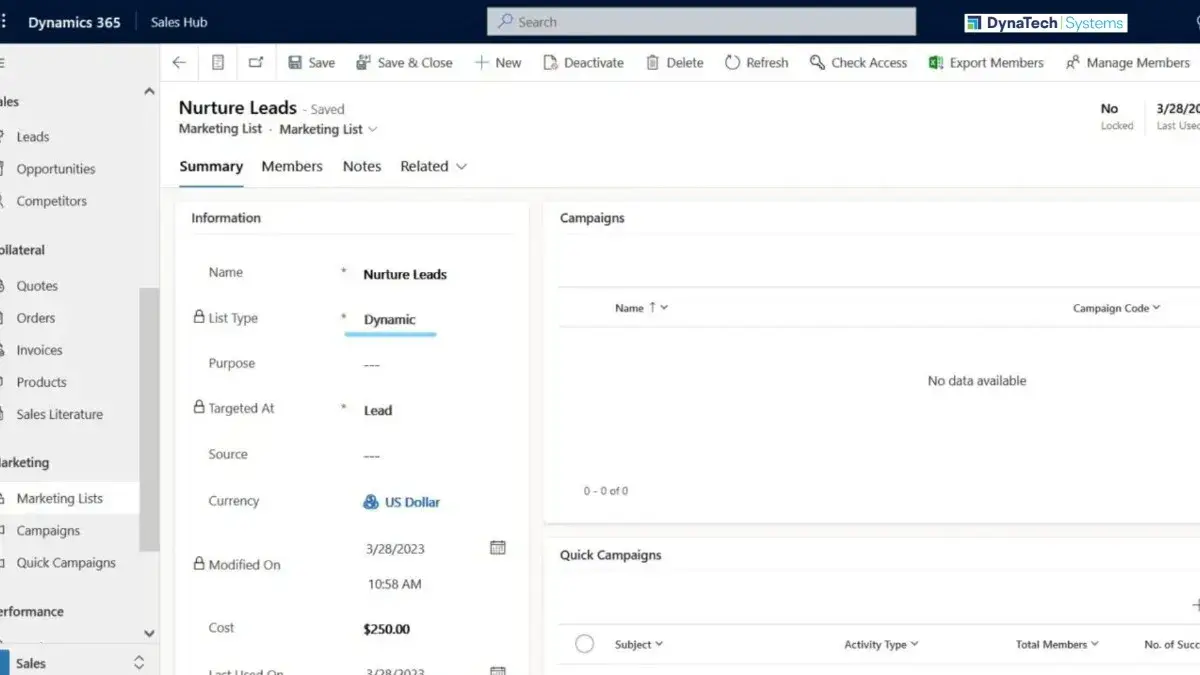Click Sales Hub app name
1200x675 pixels.
(x=179, y=22)
